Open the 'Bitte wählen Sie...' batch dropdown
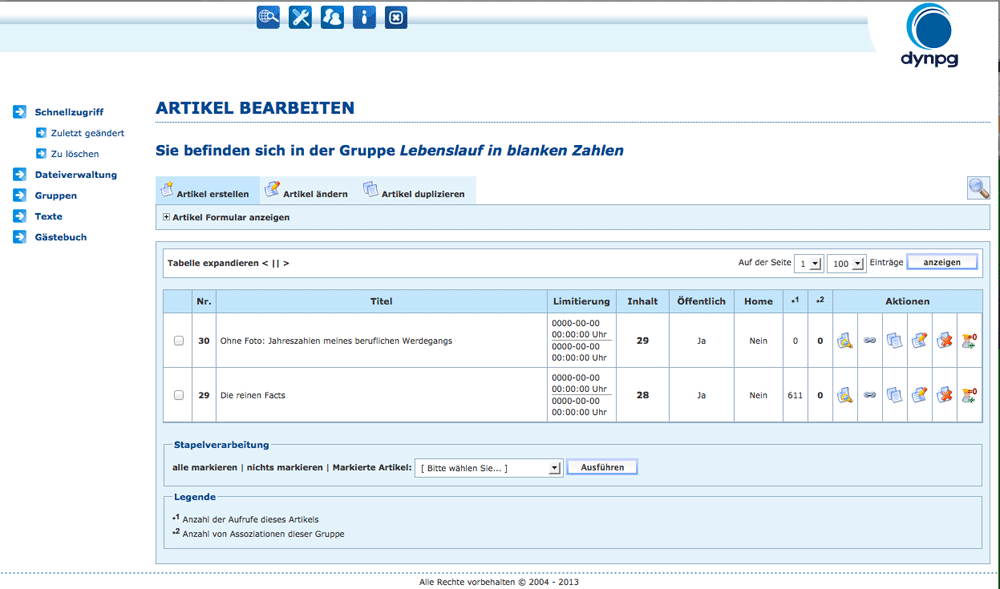The width and height of the screenshot is (1000, 589). tap(490, 467)
